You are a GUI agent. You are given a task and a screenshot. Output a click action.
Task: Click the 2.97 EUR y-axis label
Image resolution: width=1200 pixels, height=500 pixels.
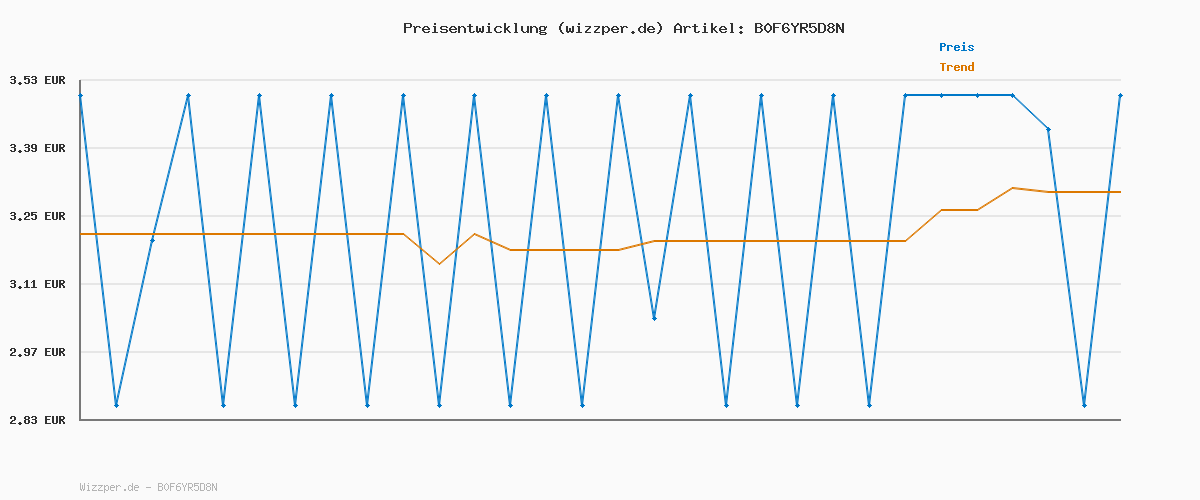tap(37, 352)
